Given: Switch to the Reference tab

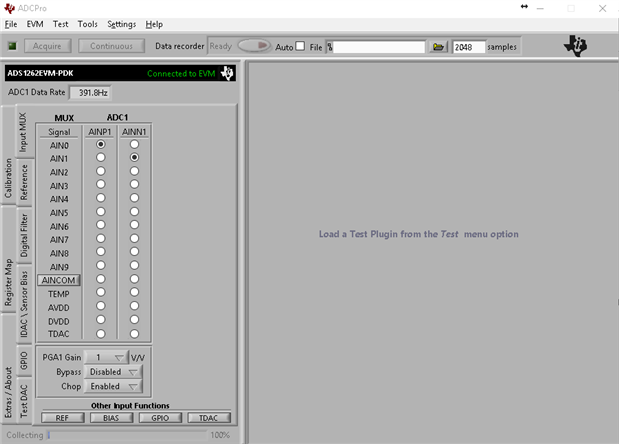Looking at the screenshot, I should tap(24, 182).
